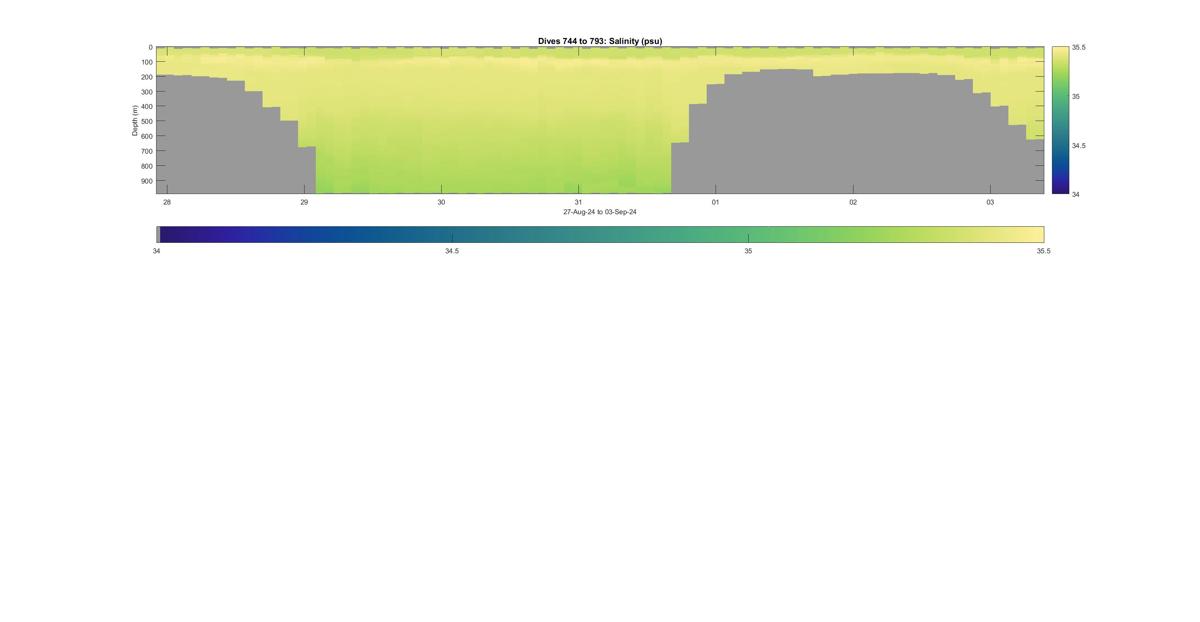Click depth tick label "100"
This screenshot has width=1200, height=622.
[146, 62]
